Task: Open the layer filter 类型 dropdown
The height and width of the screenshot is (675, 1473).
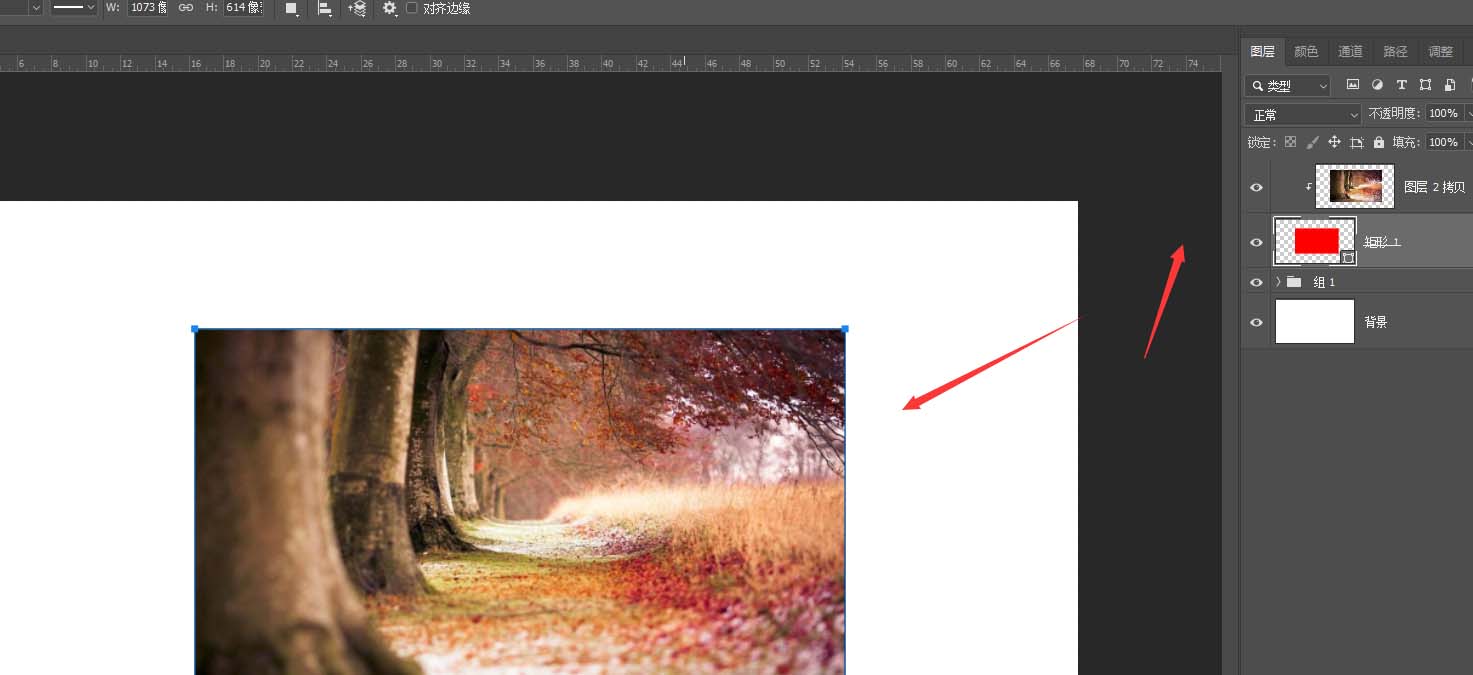Action: coord(1287,85)
